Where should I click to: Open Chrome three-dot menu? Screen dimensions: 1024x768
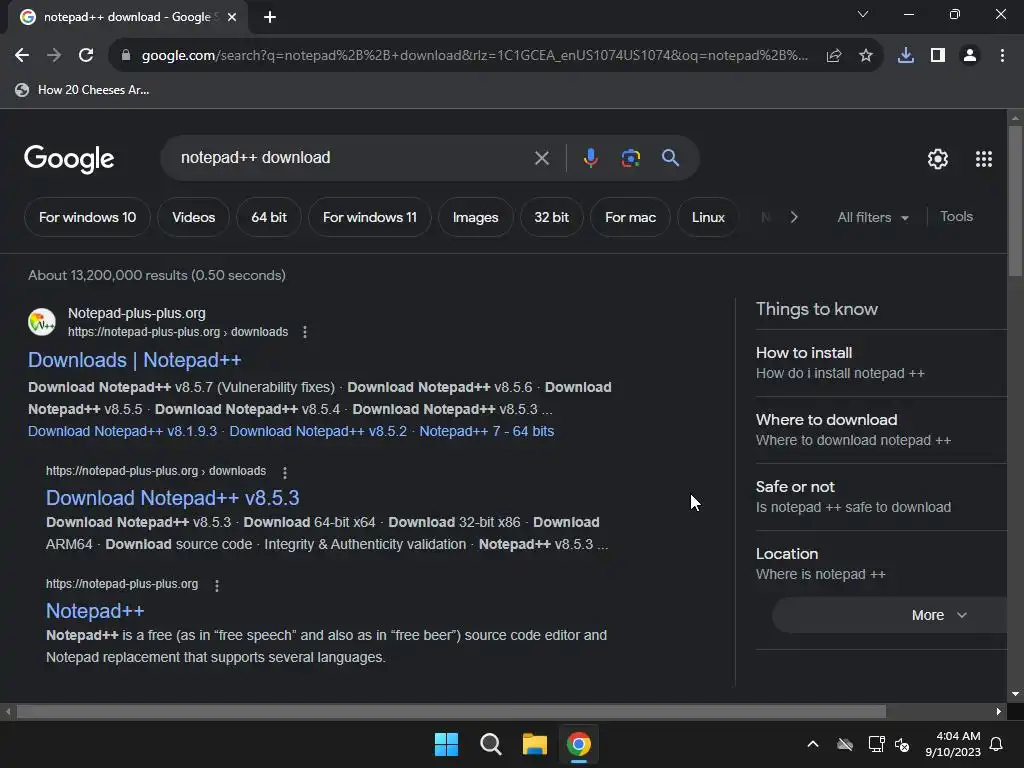point(1002,56)
